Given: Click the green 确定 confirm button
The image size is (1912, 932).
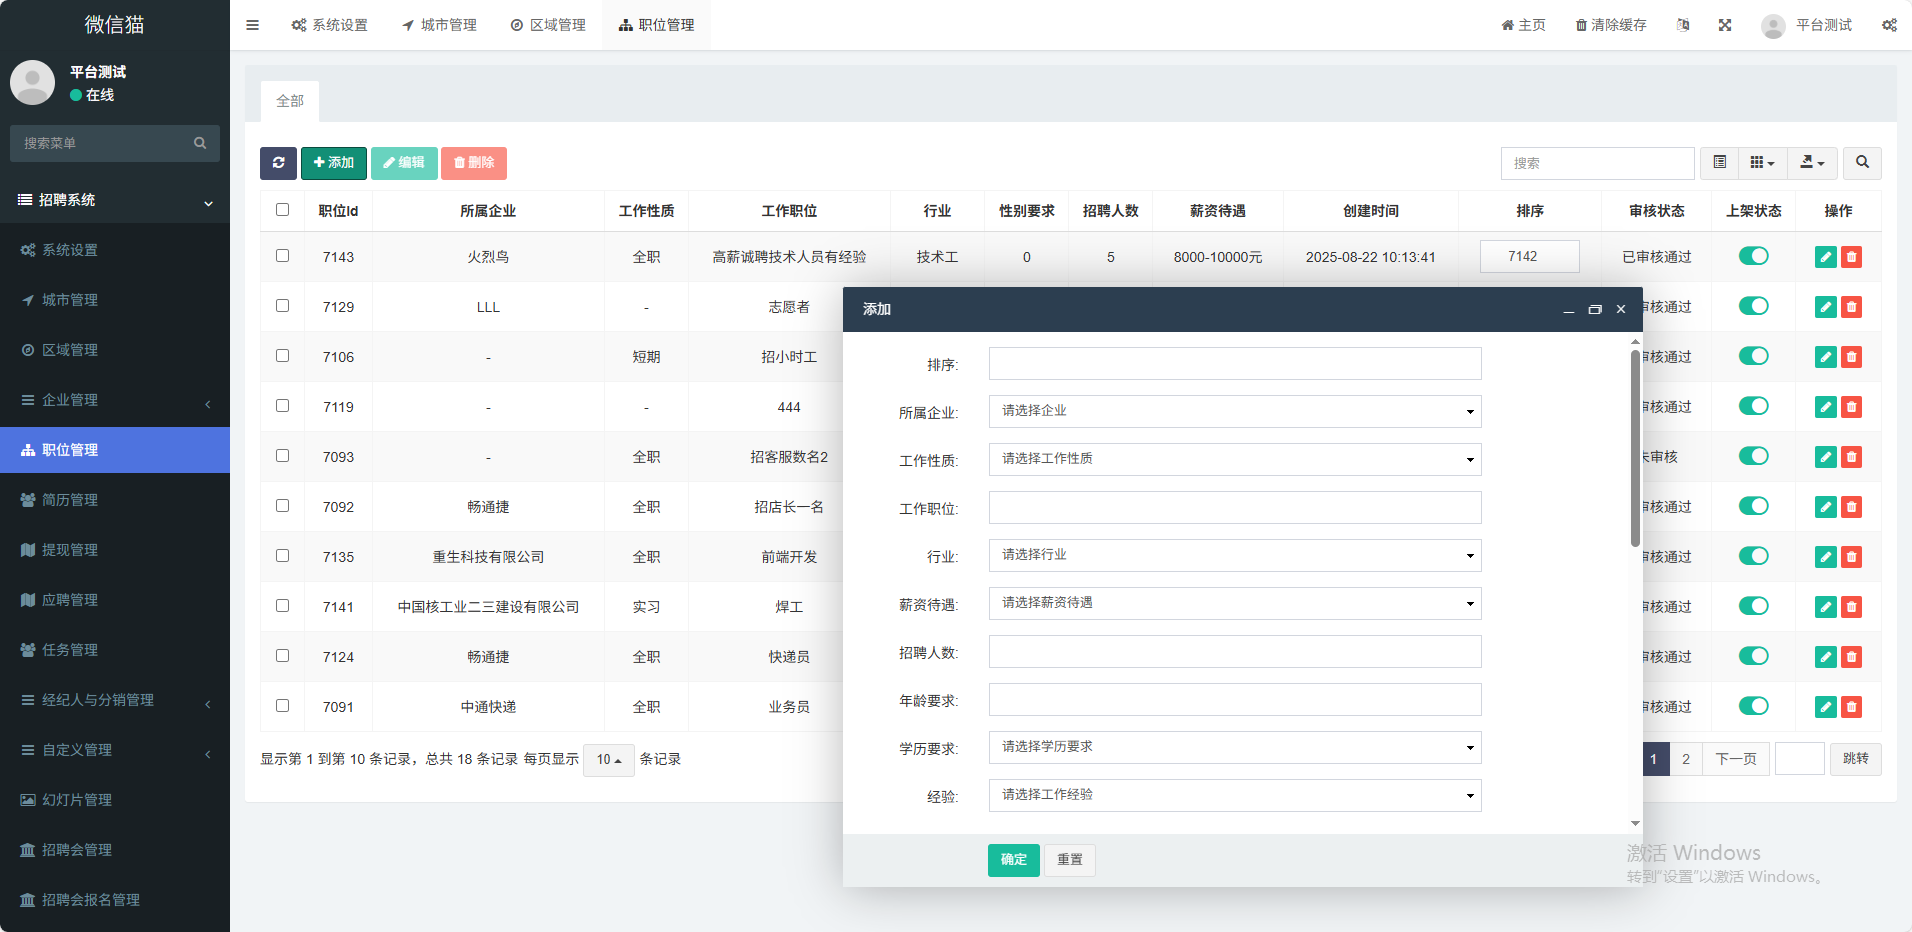Looking at the screenshot, I should click(x=1013, y=860).
